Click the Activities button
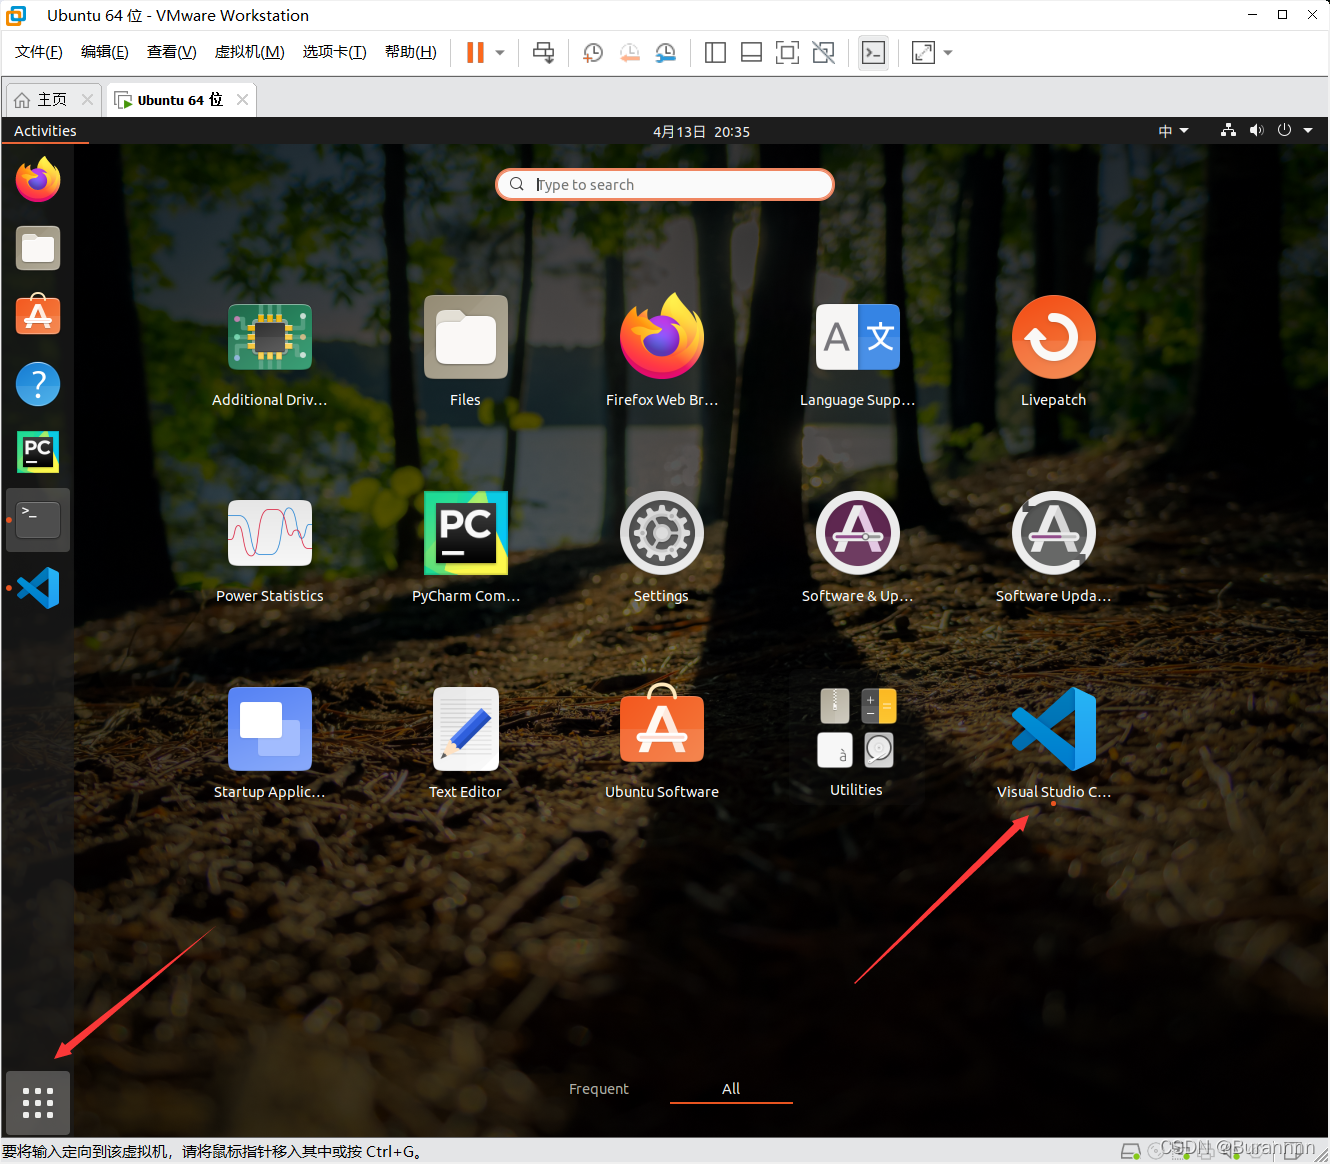The image size is (1330, 1164). point(45,131)
